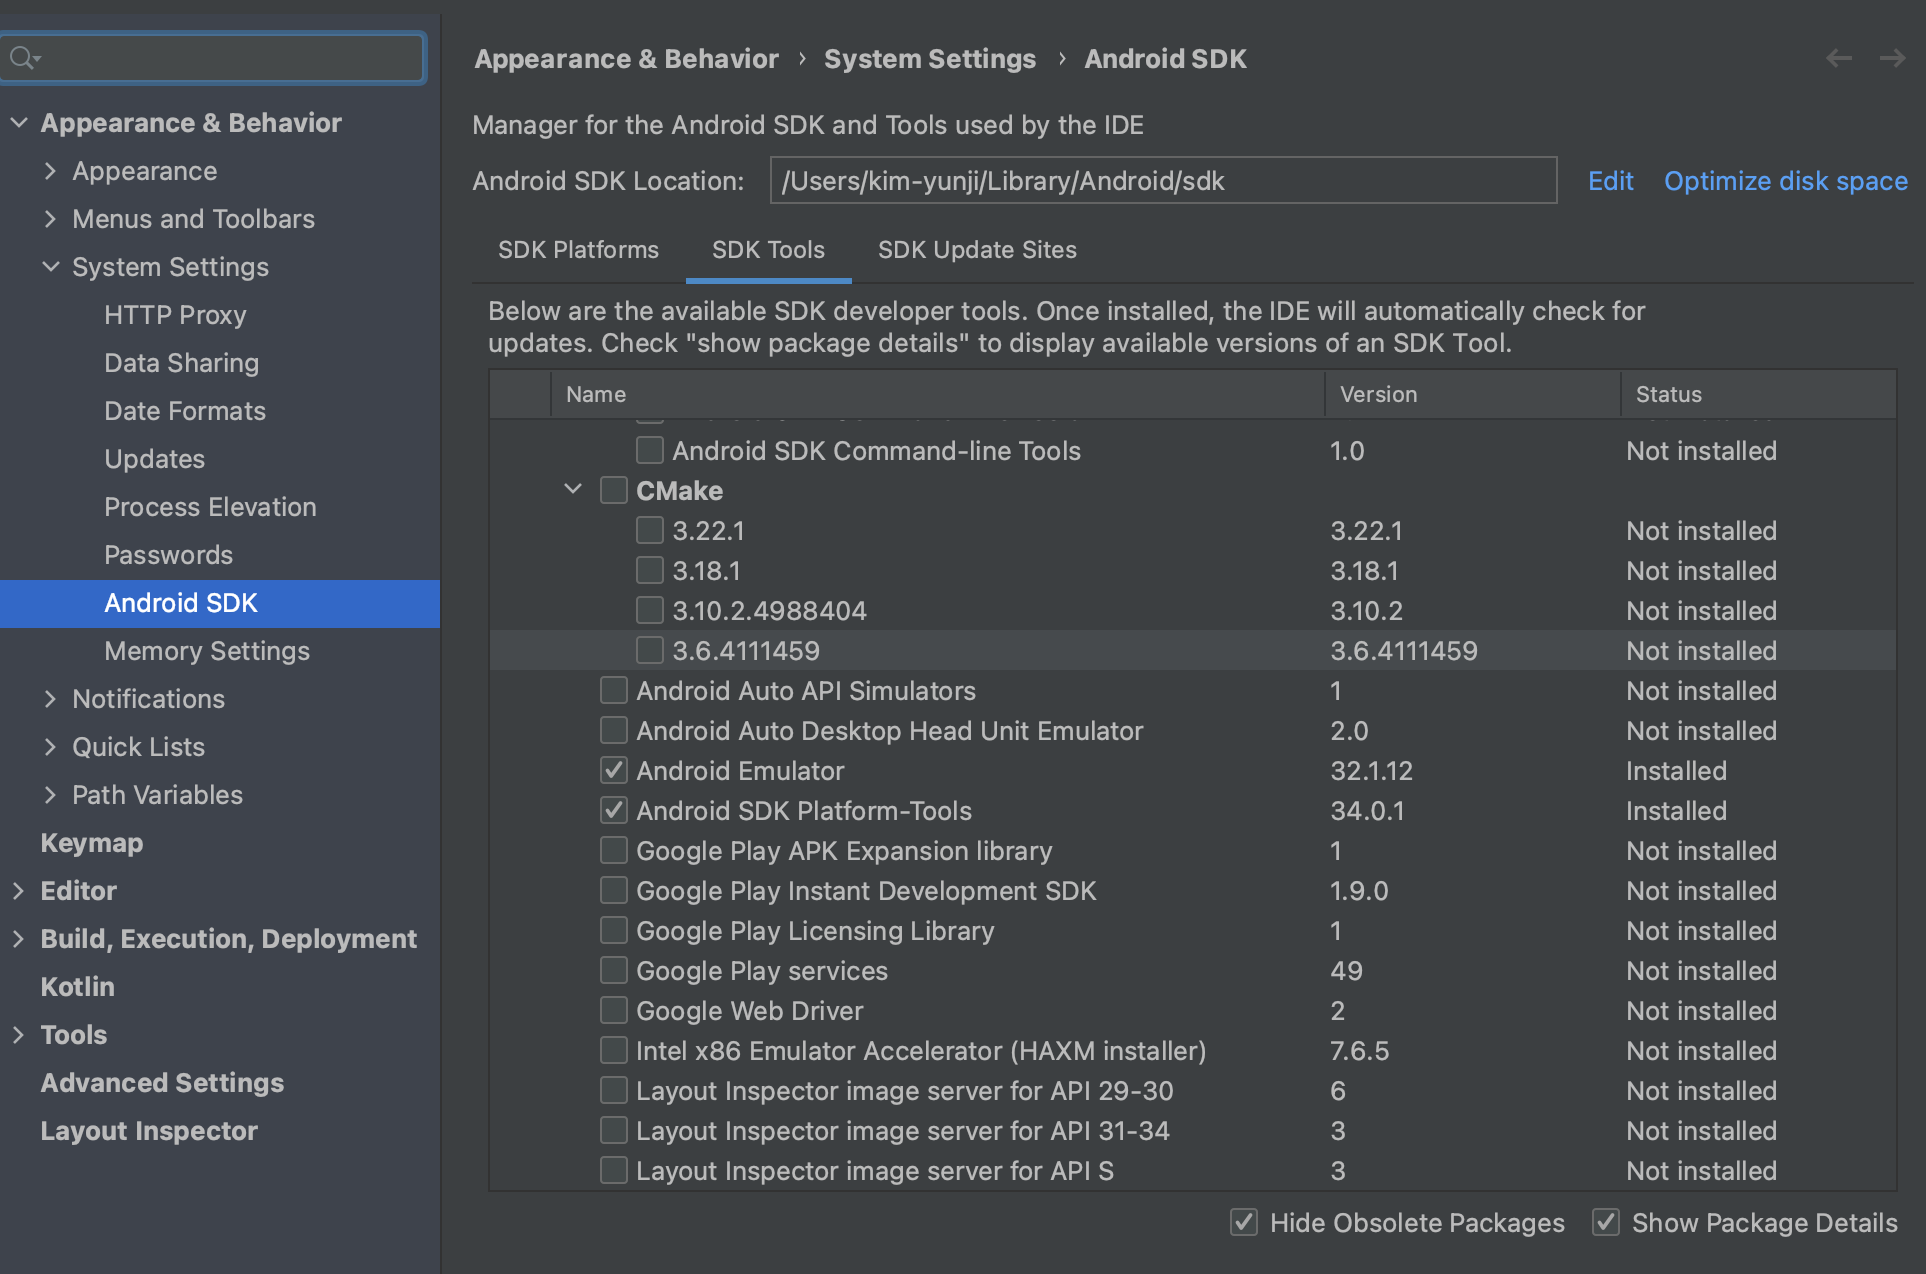The height and width of the screenshot is (1274, 1926).
Task: Expand Build, Execution, Deployment section
Action: (x=19, y=939)
